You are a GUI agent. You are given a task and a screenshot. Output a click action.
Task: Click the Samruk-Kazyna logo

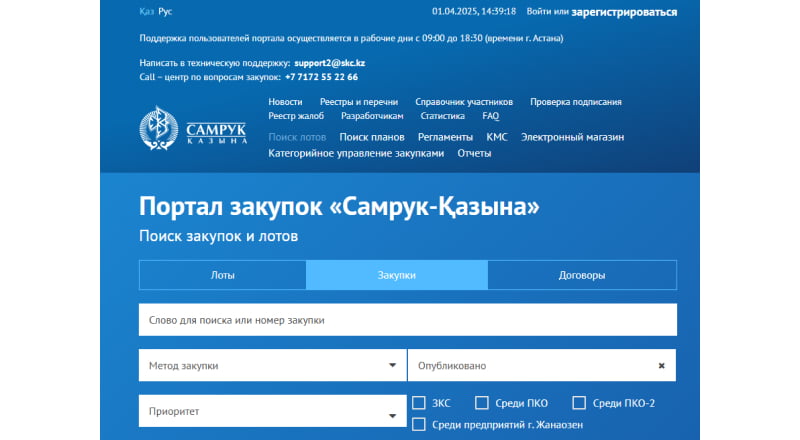193,128
